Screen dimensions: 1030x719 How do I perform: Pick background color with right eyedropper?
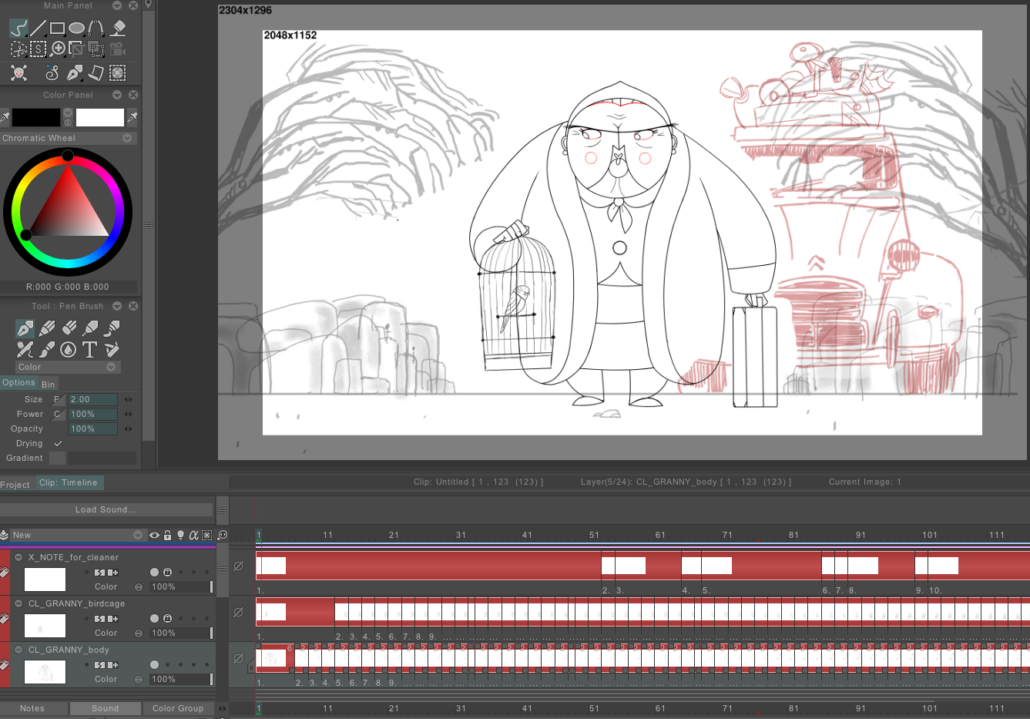(132, 118)
